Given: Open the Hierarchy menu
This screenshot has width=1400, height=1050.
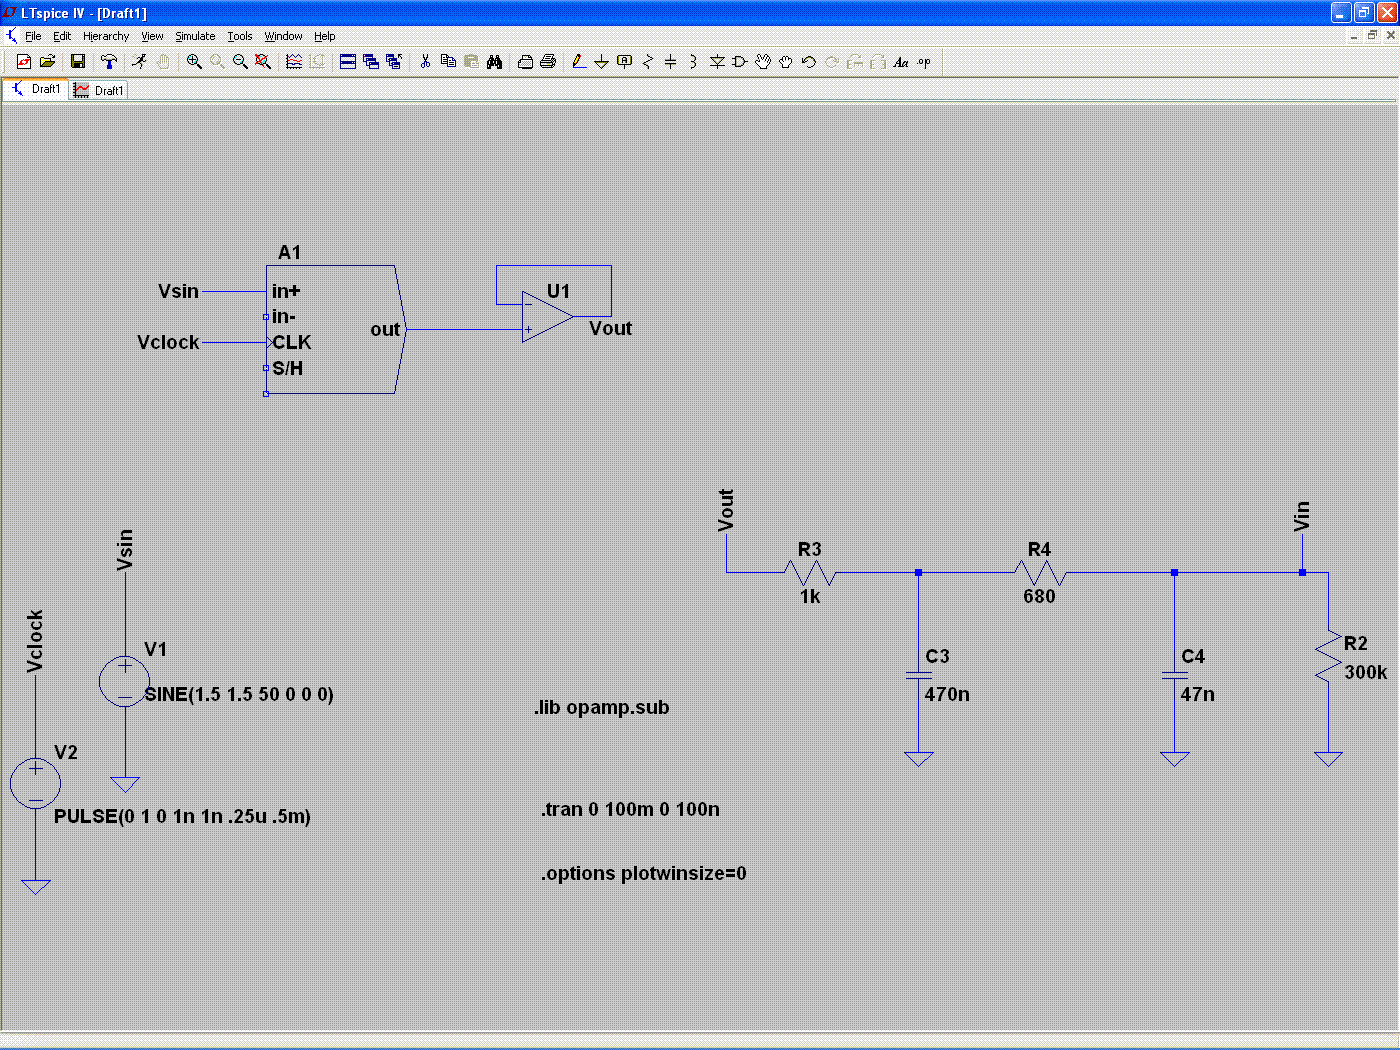Looking at the screenshot, I should pos(106,36).
